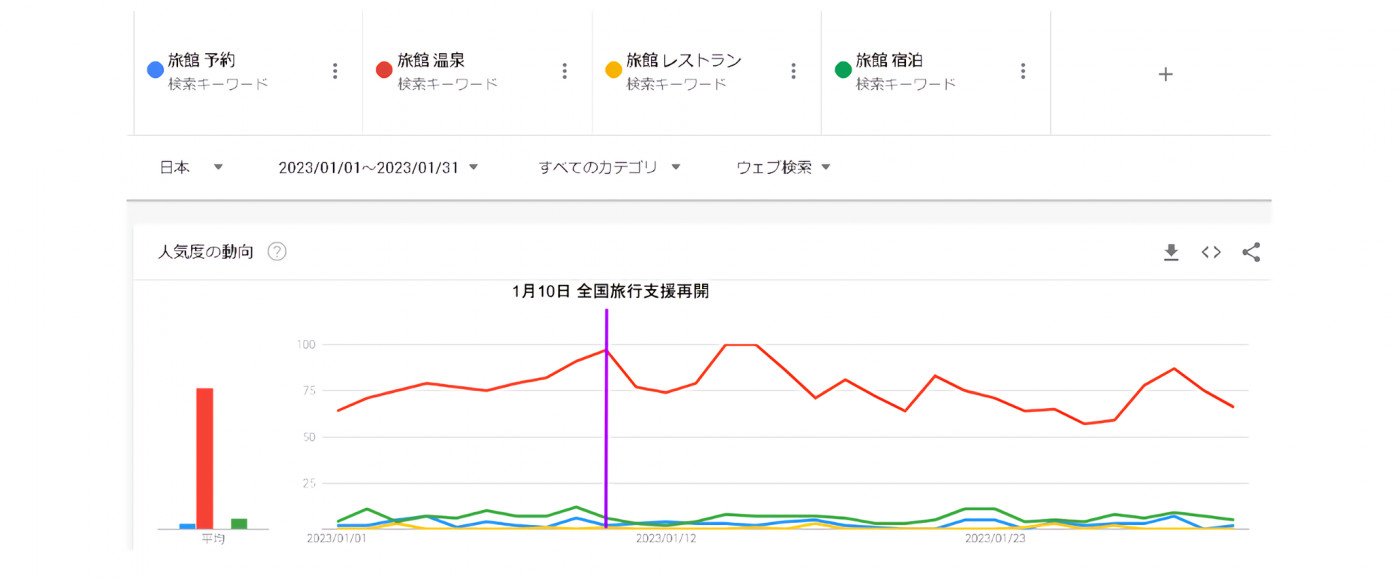1400x578 pixels.
Task: Click the green dot beside 旅館 宿泊
Action: pos(843,70)
